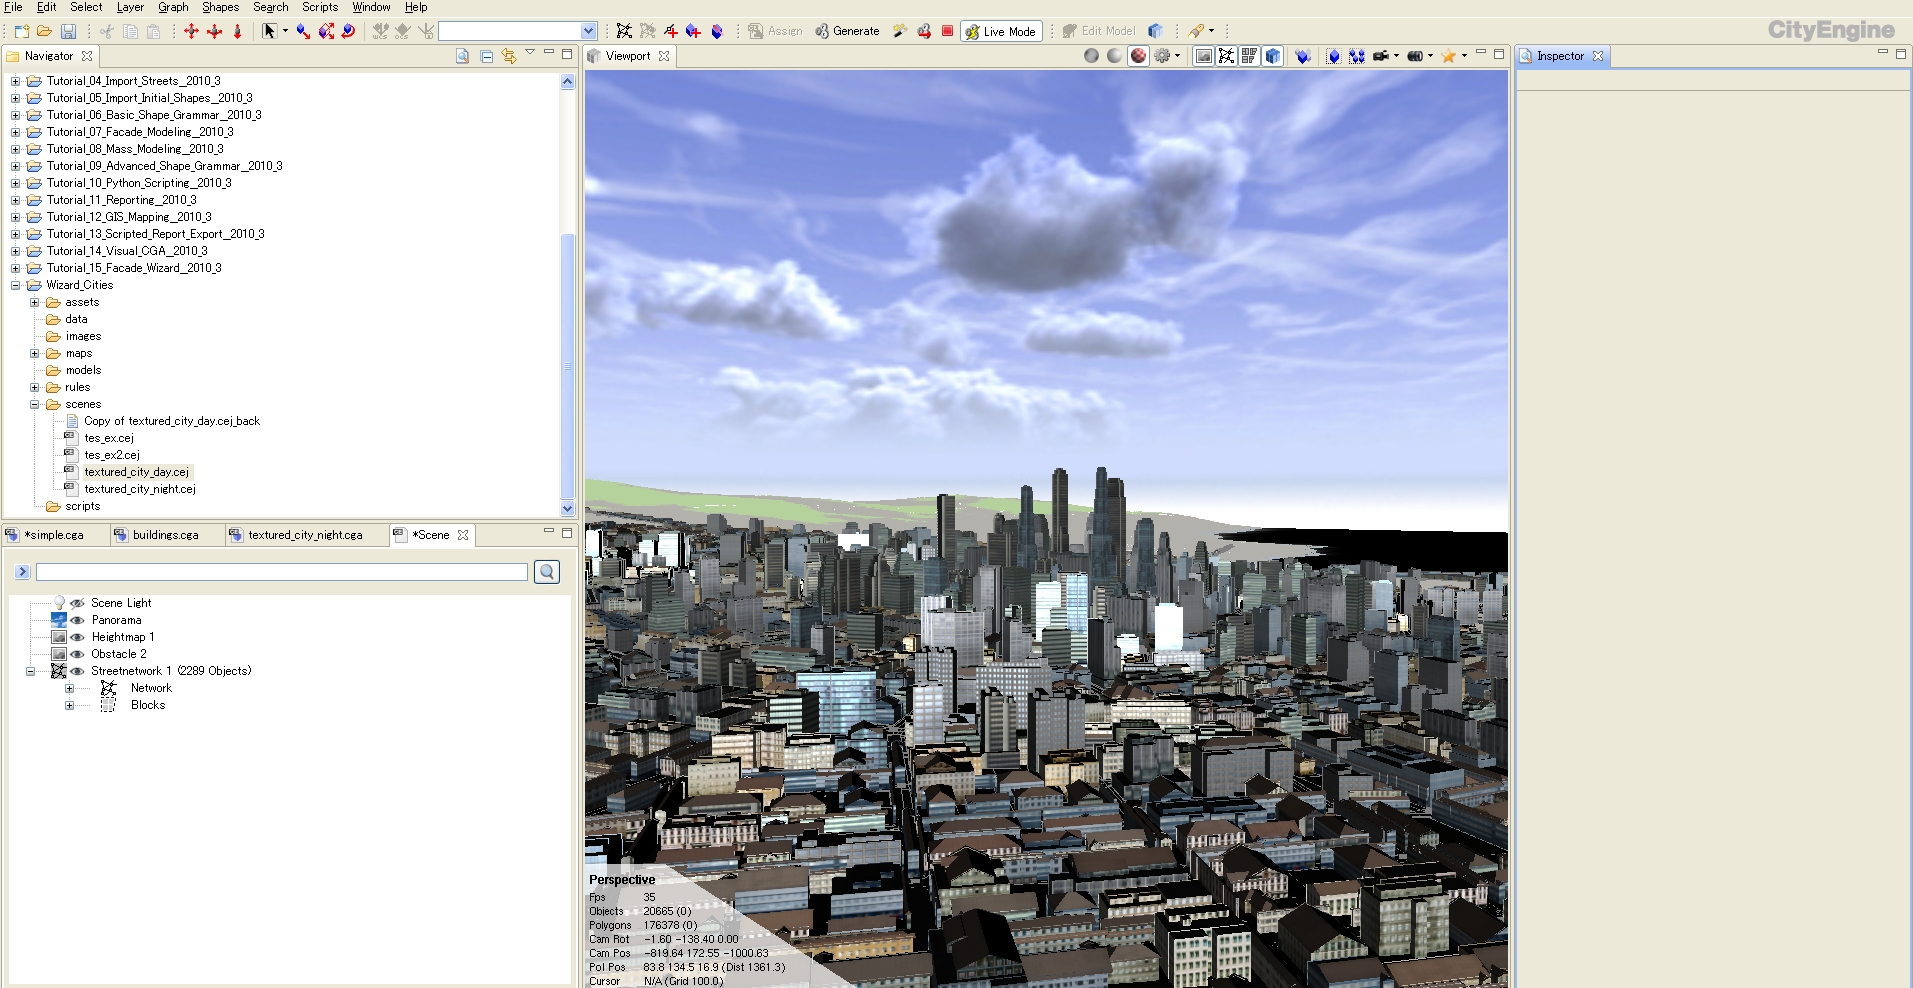Open the Help menu
Image resolution: width=1913 pixels, height=988 pixels.
pos(415,7)
